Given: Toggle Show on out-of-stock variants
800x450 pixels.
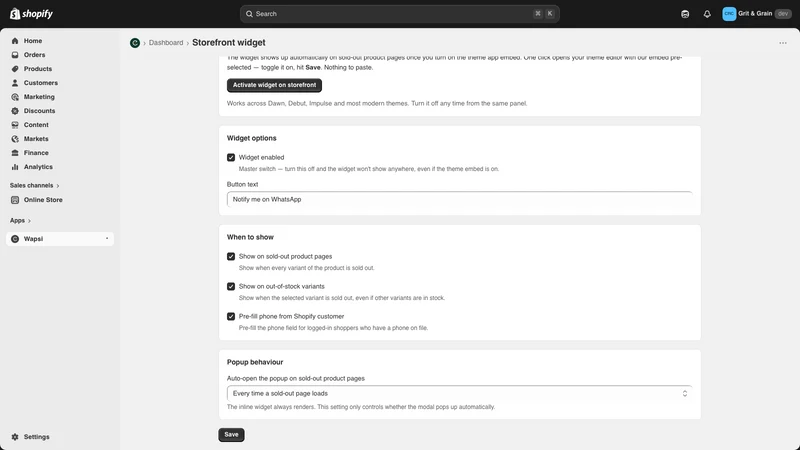Looking at the screenshot, I should pyautogui.click(x=231, y=287).
